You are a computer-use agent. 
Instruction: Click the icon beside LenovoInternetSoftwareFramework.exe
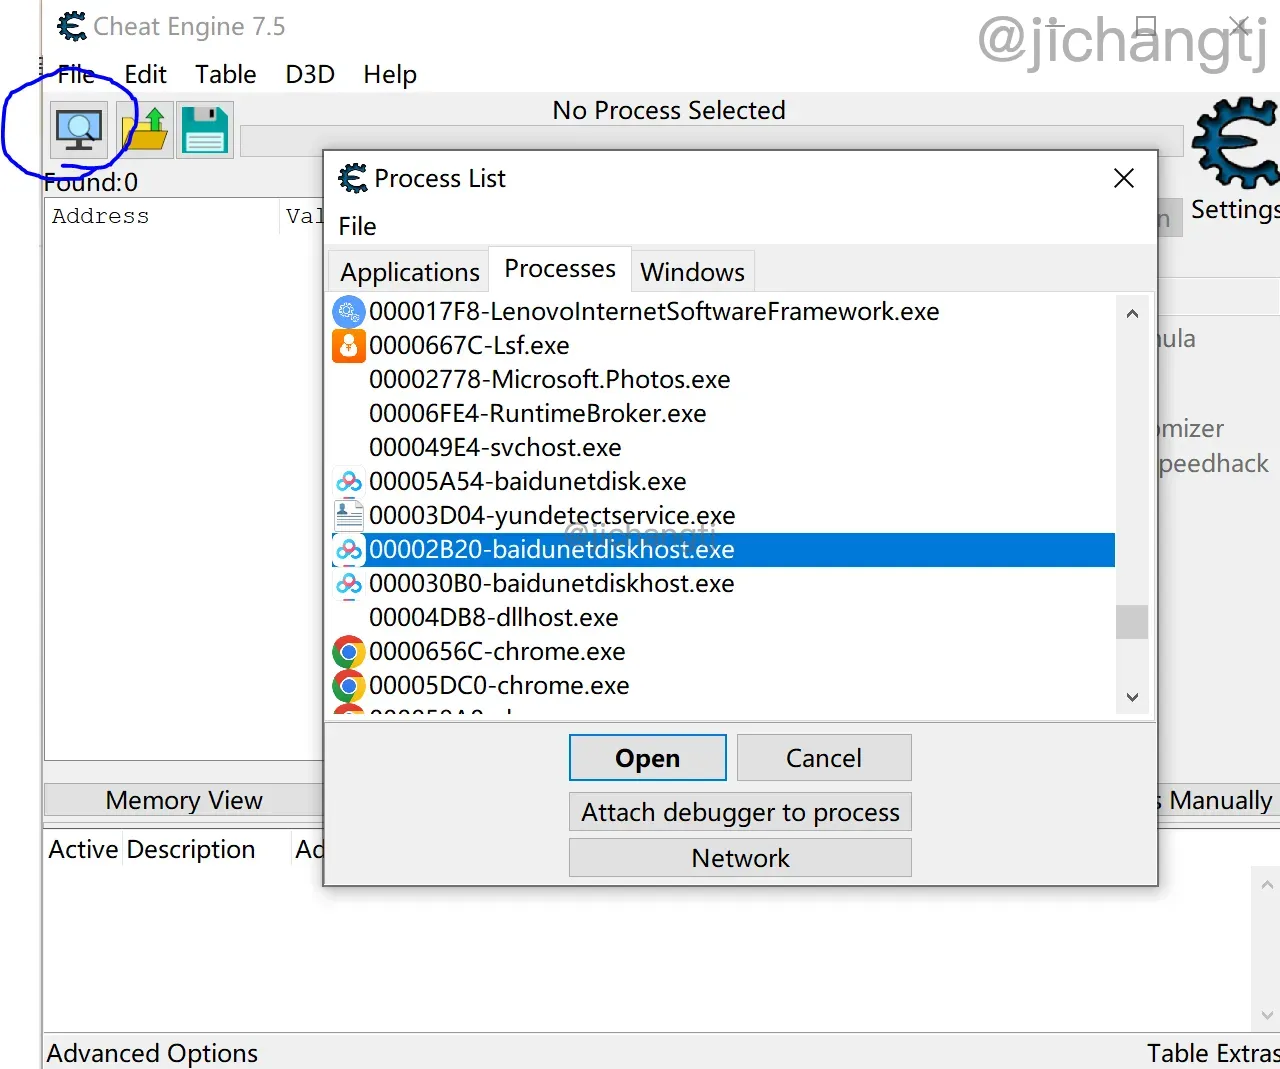pyautogui.click(x=348, y=311)
